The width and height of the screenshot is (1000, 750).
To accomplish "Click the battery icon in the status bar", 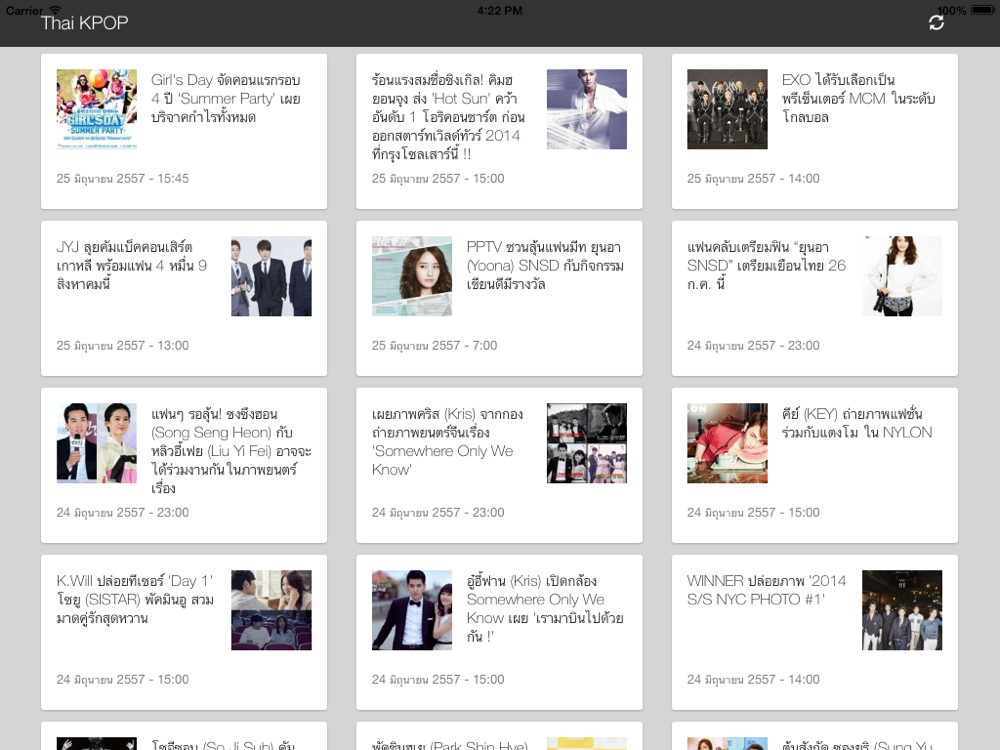I will point(982,10).
